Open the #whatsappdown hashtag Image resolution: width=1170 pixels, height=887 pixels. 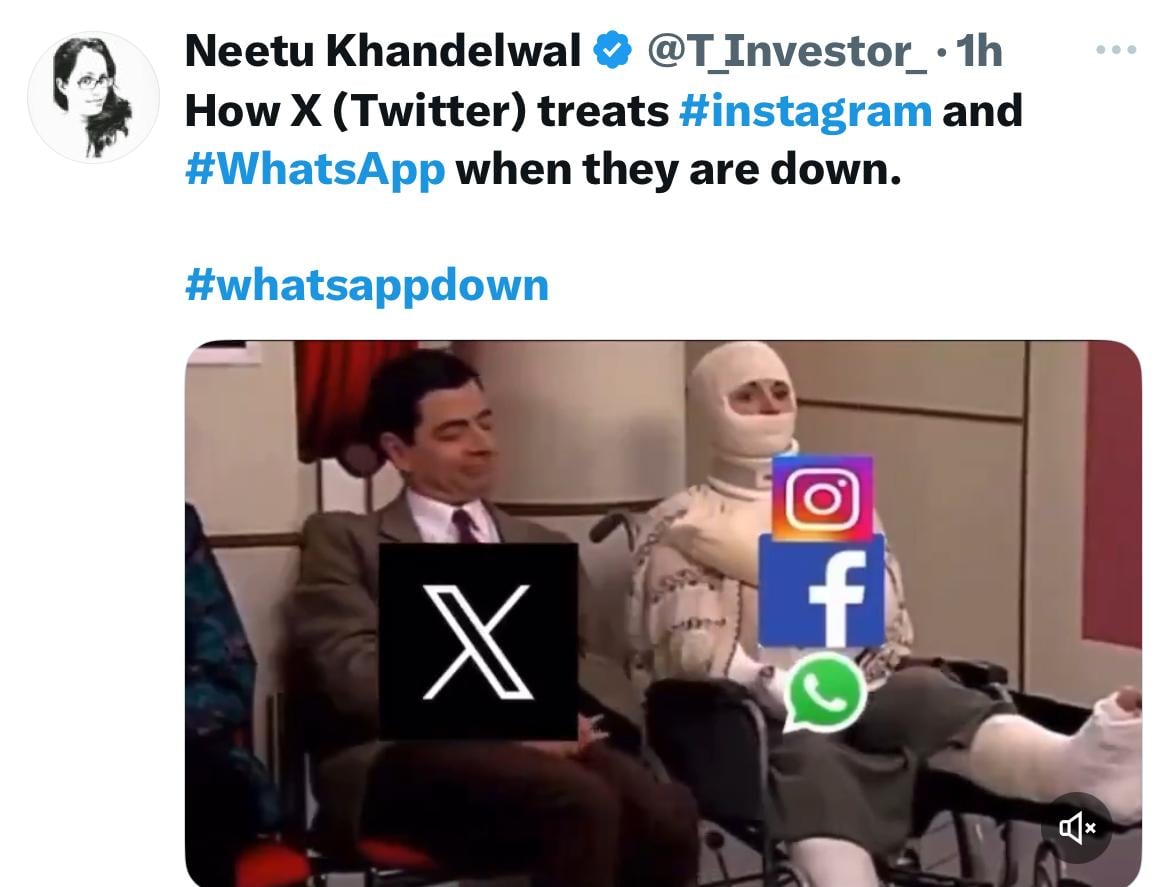(367, 285)
